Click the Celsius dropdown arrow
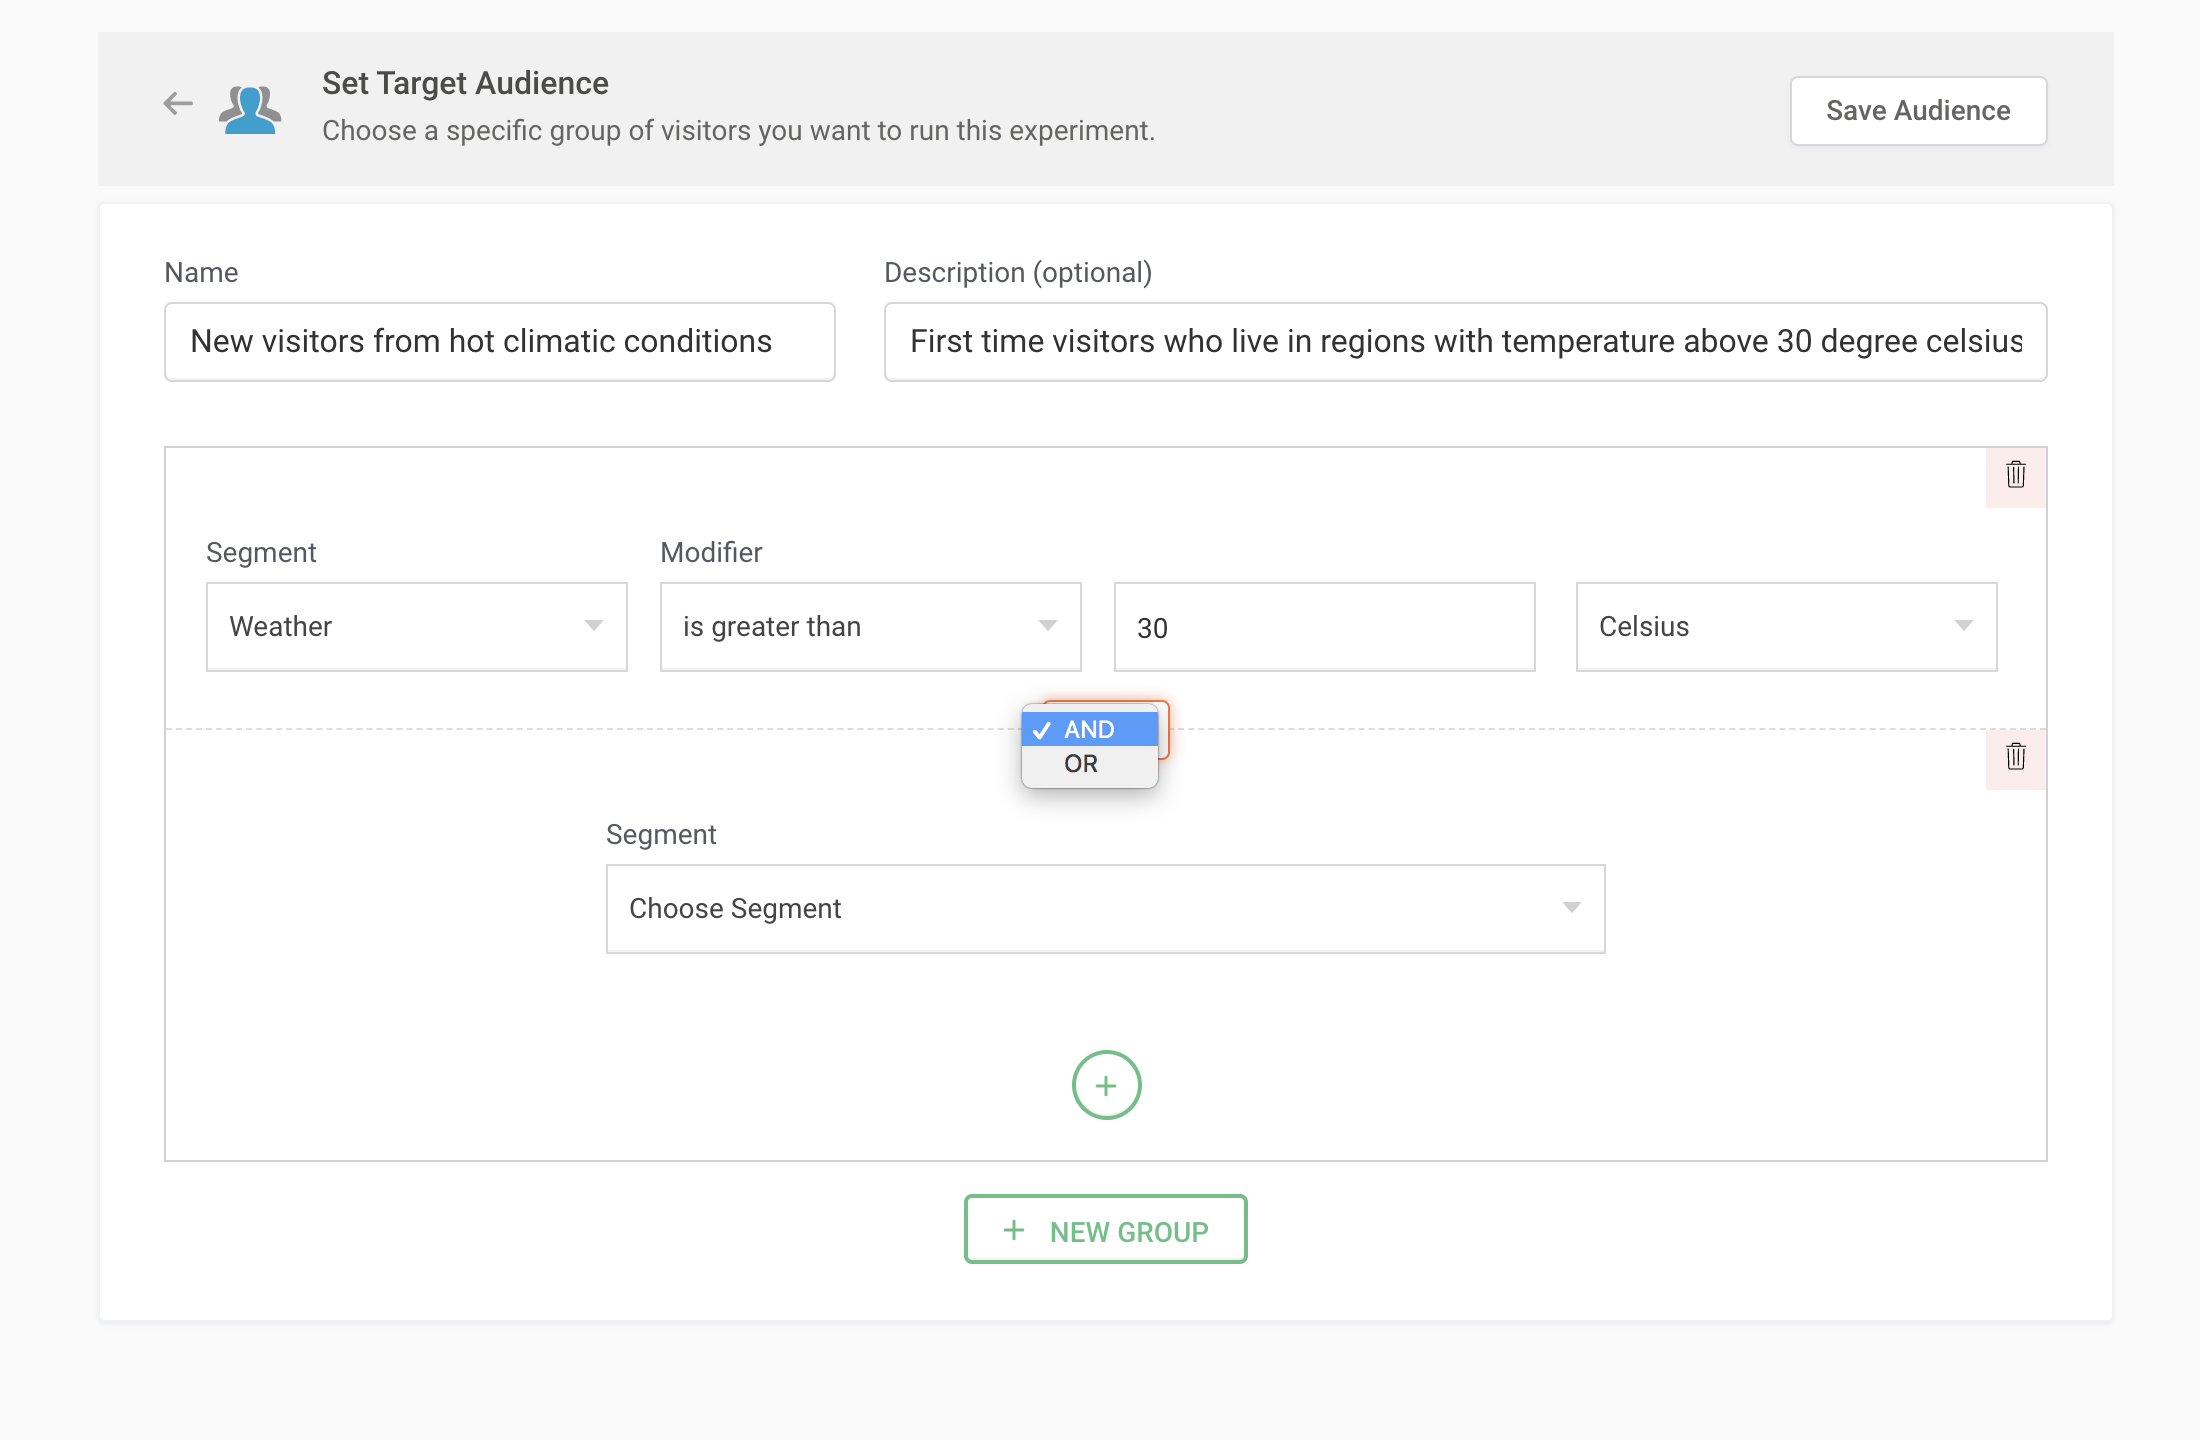 1964,626
